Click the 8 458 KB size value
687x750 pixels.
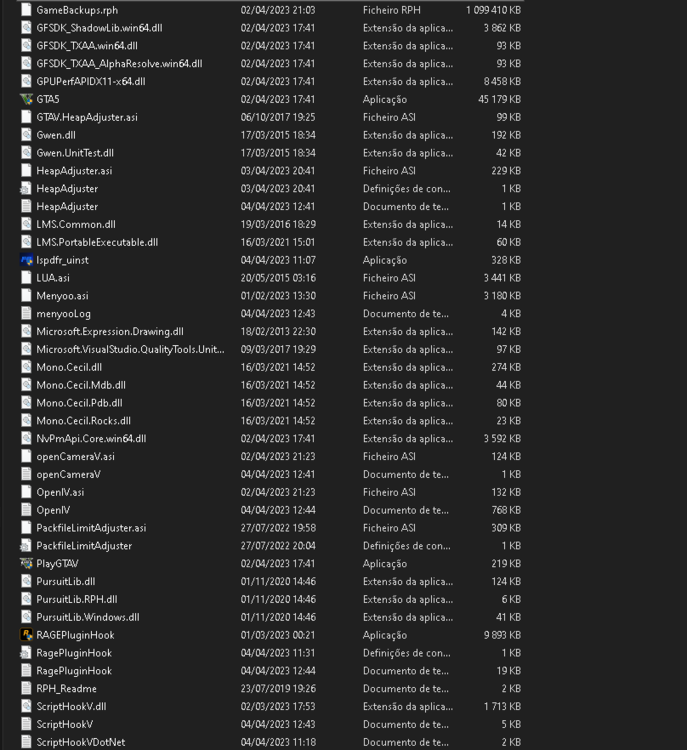(x=502, y=81)
